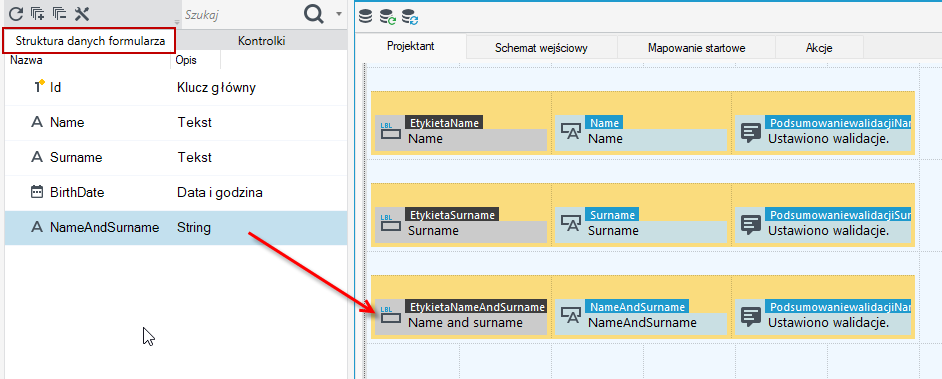Focus the Szukaj search field
The width and height of the screenshot is (942, 379).
click(240, 14)
